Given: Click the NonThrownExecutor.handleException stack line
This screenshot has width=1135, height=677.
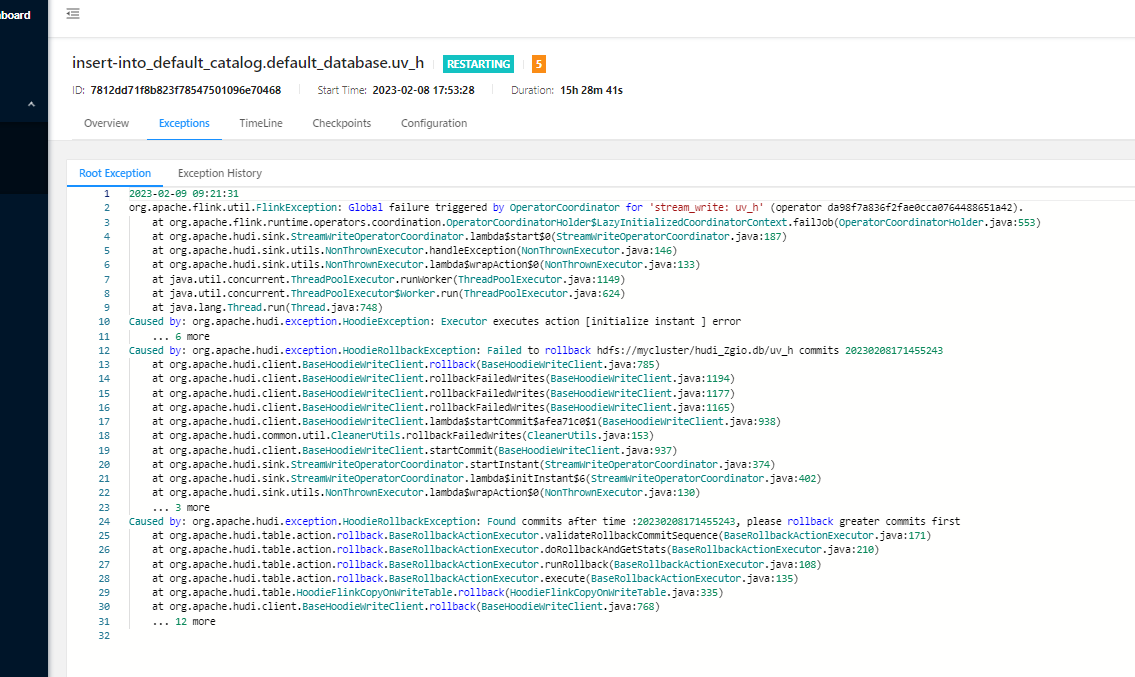Looking at the screenshot, I should pyautogui.click(x=414, y=251).
